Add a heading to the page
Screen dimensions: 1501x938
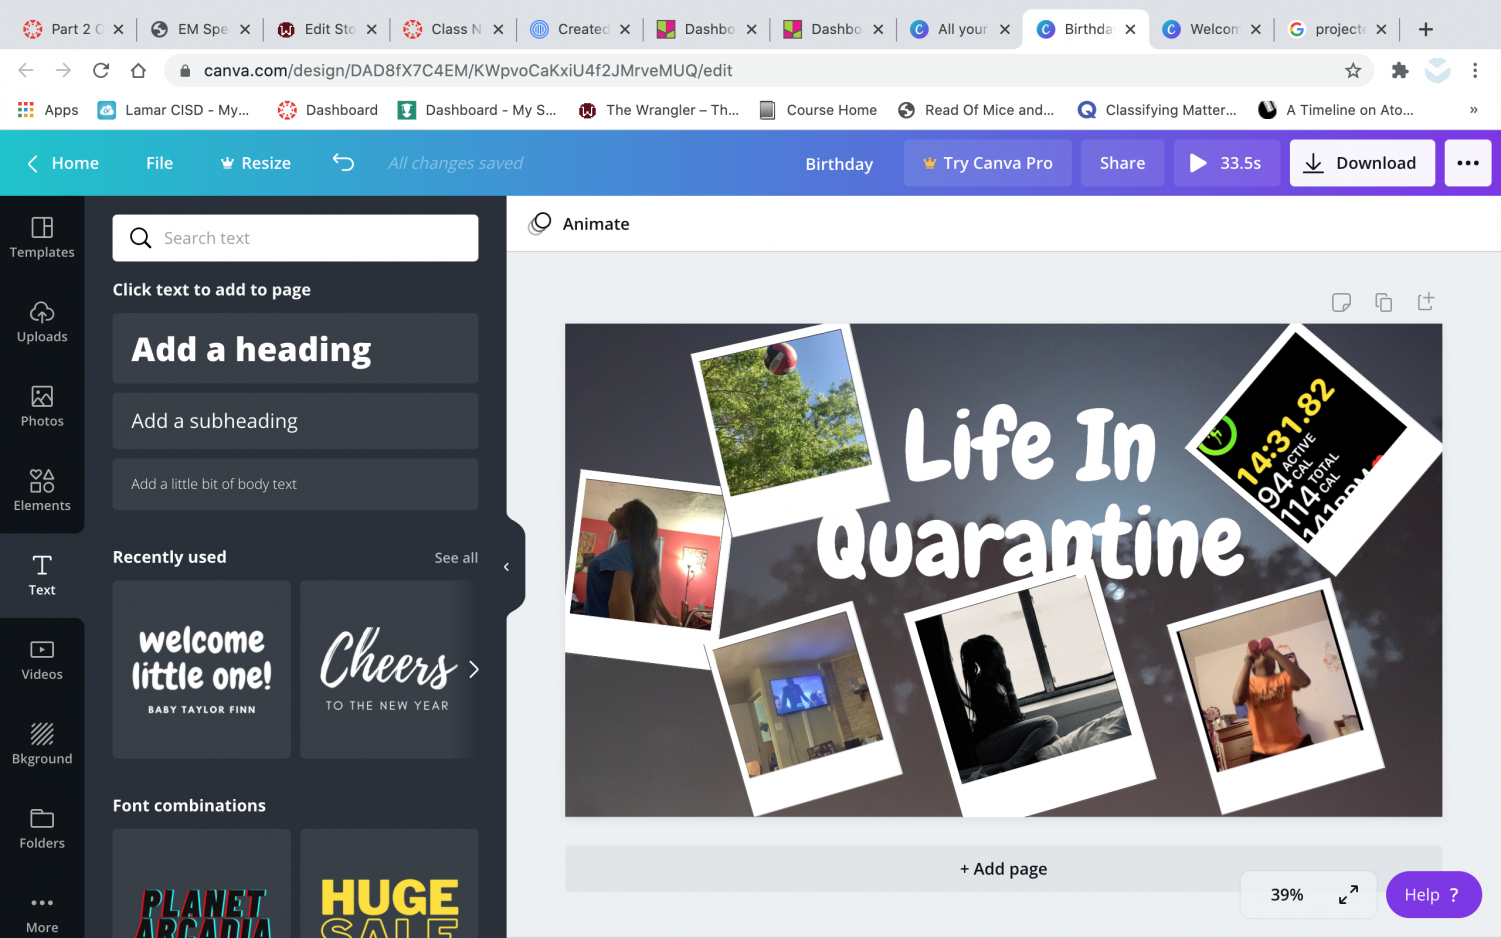click(295, 349)
